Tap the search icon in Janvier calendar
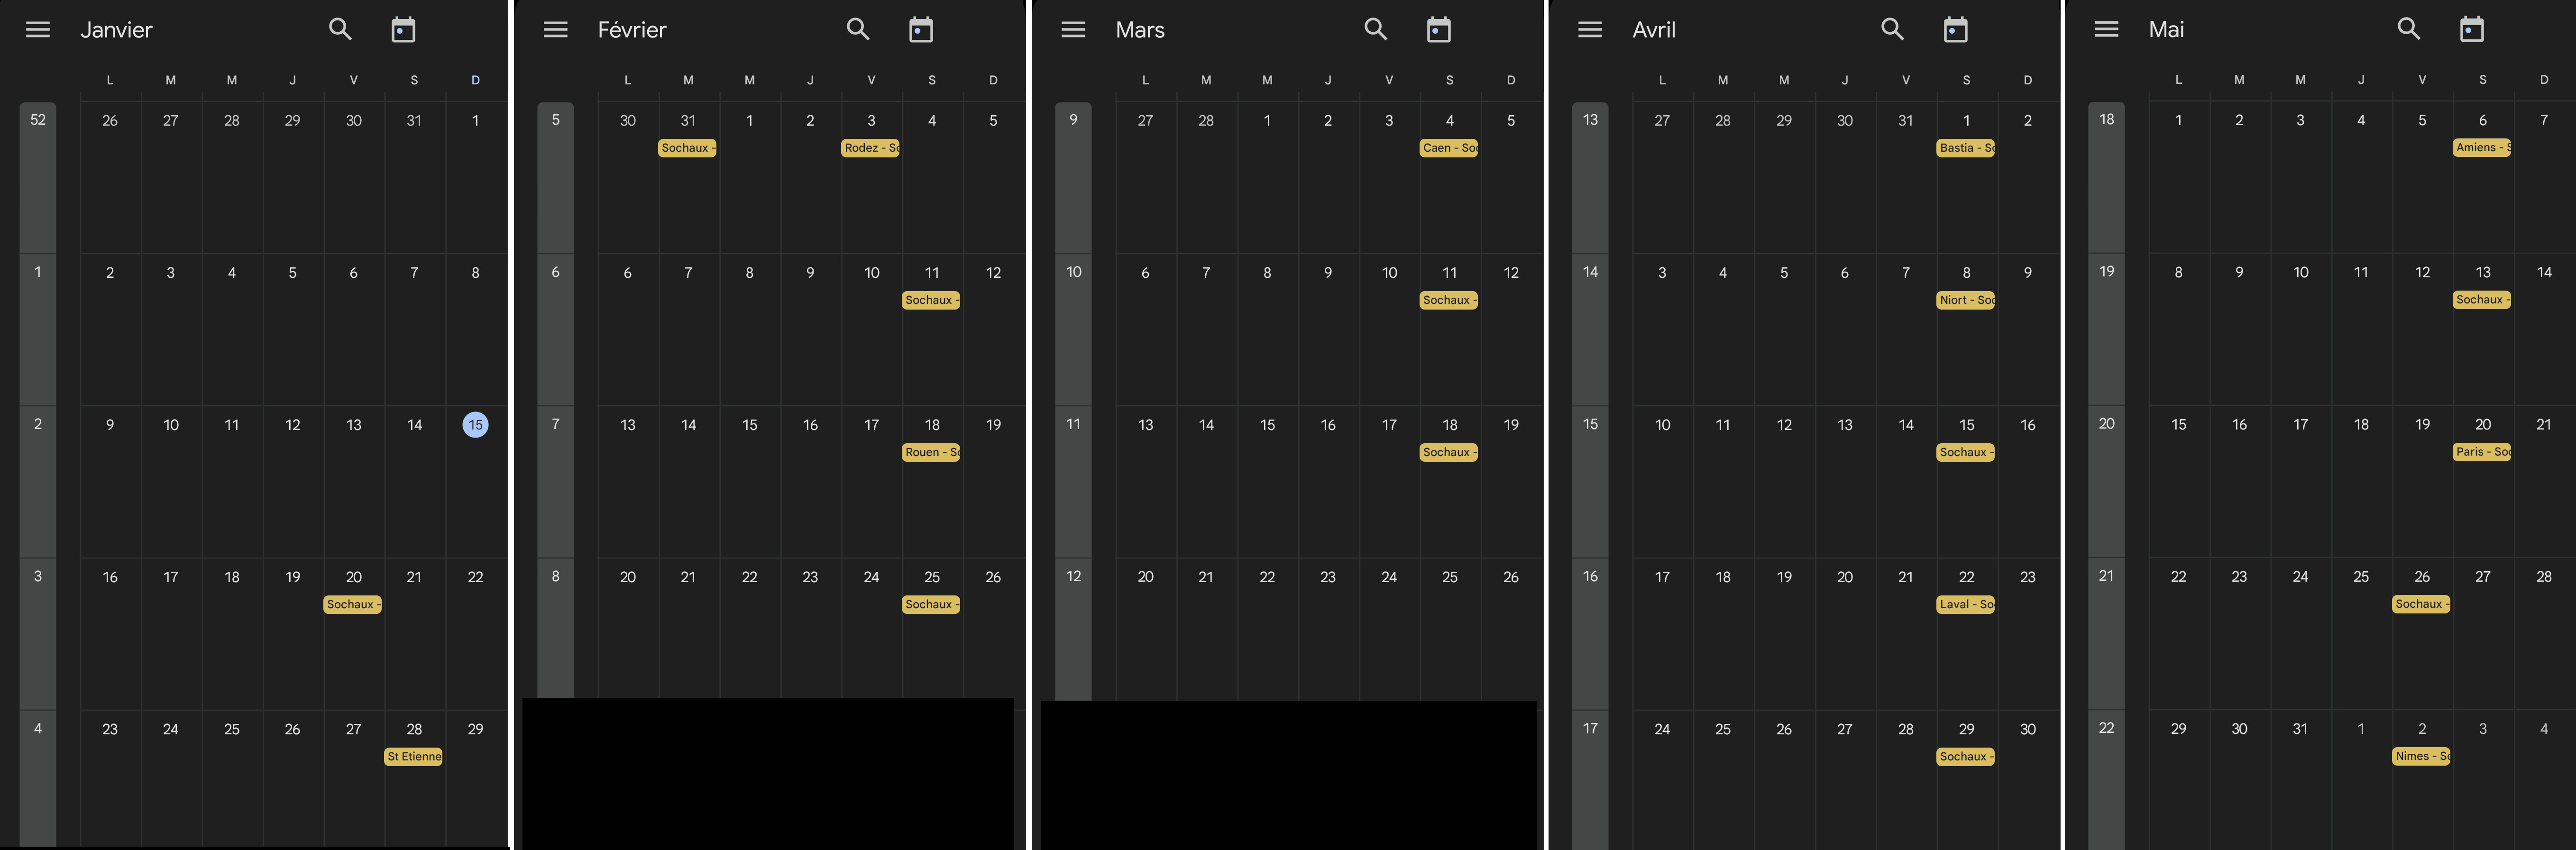The image size is (2576, 850). pos(341,29)
